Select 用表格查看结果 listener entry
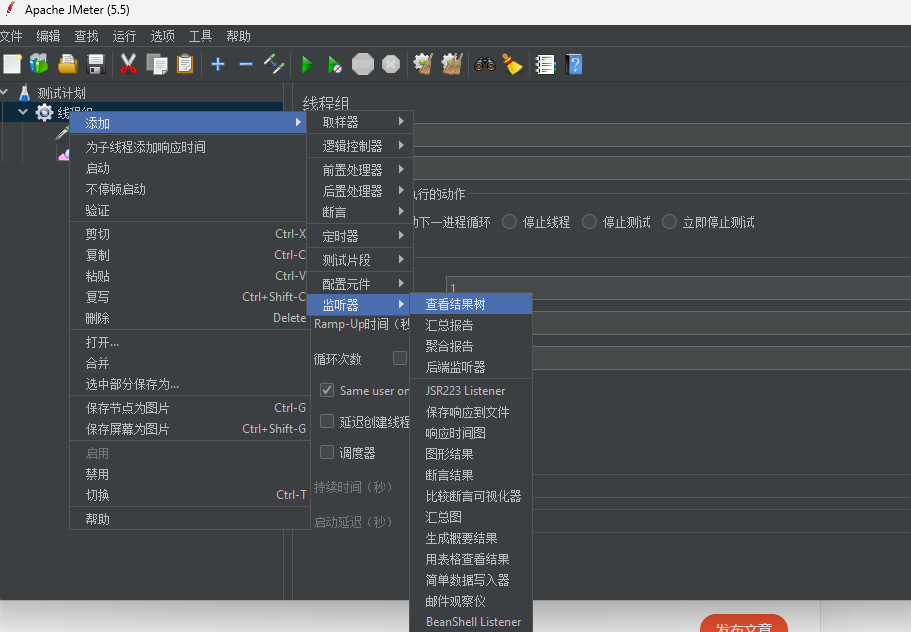The image size is (911, 632). tap(471, 559)
